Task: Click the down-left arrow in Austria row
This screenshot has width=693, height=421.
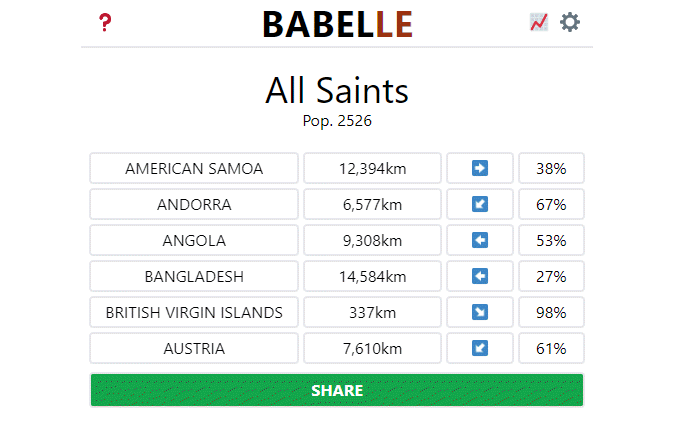Action: click(480, 348)
